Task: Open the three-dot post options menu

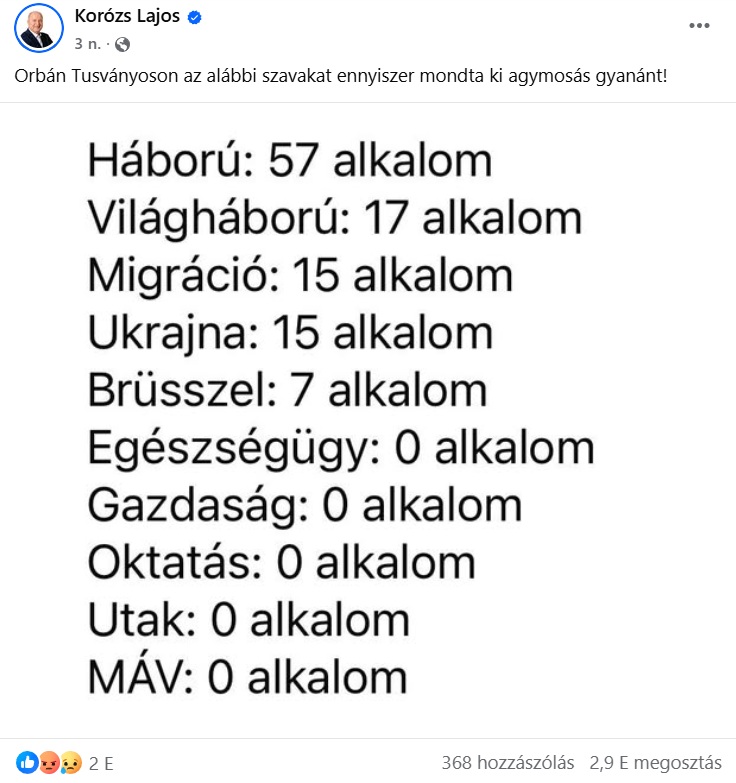Action: coord(699,25)
